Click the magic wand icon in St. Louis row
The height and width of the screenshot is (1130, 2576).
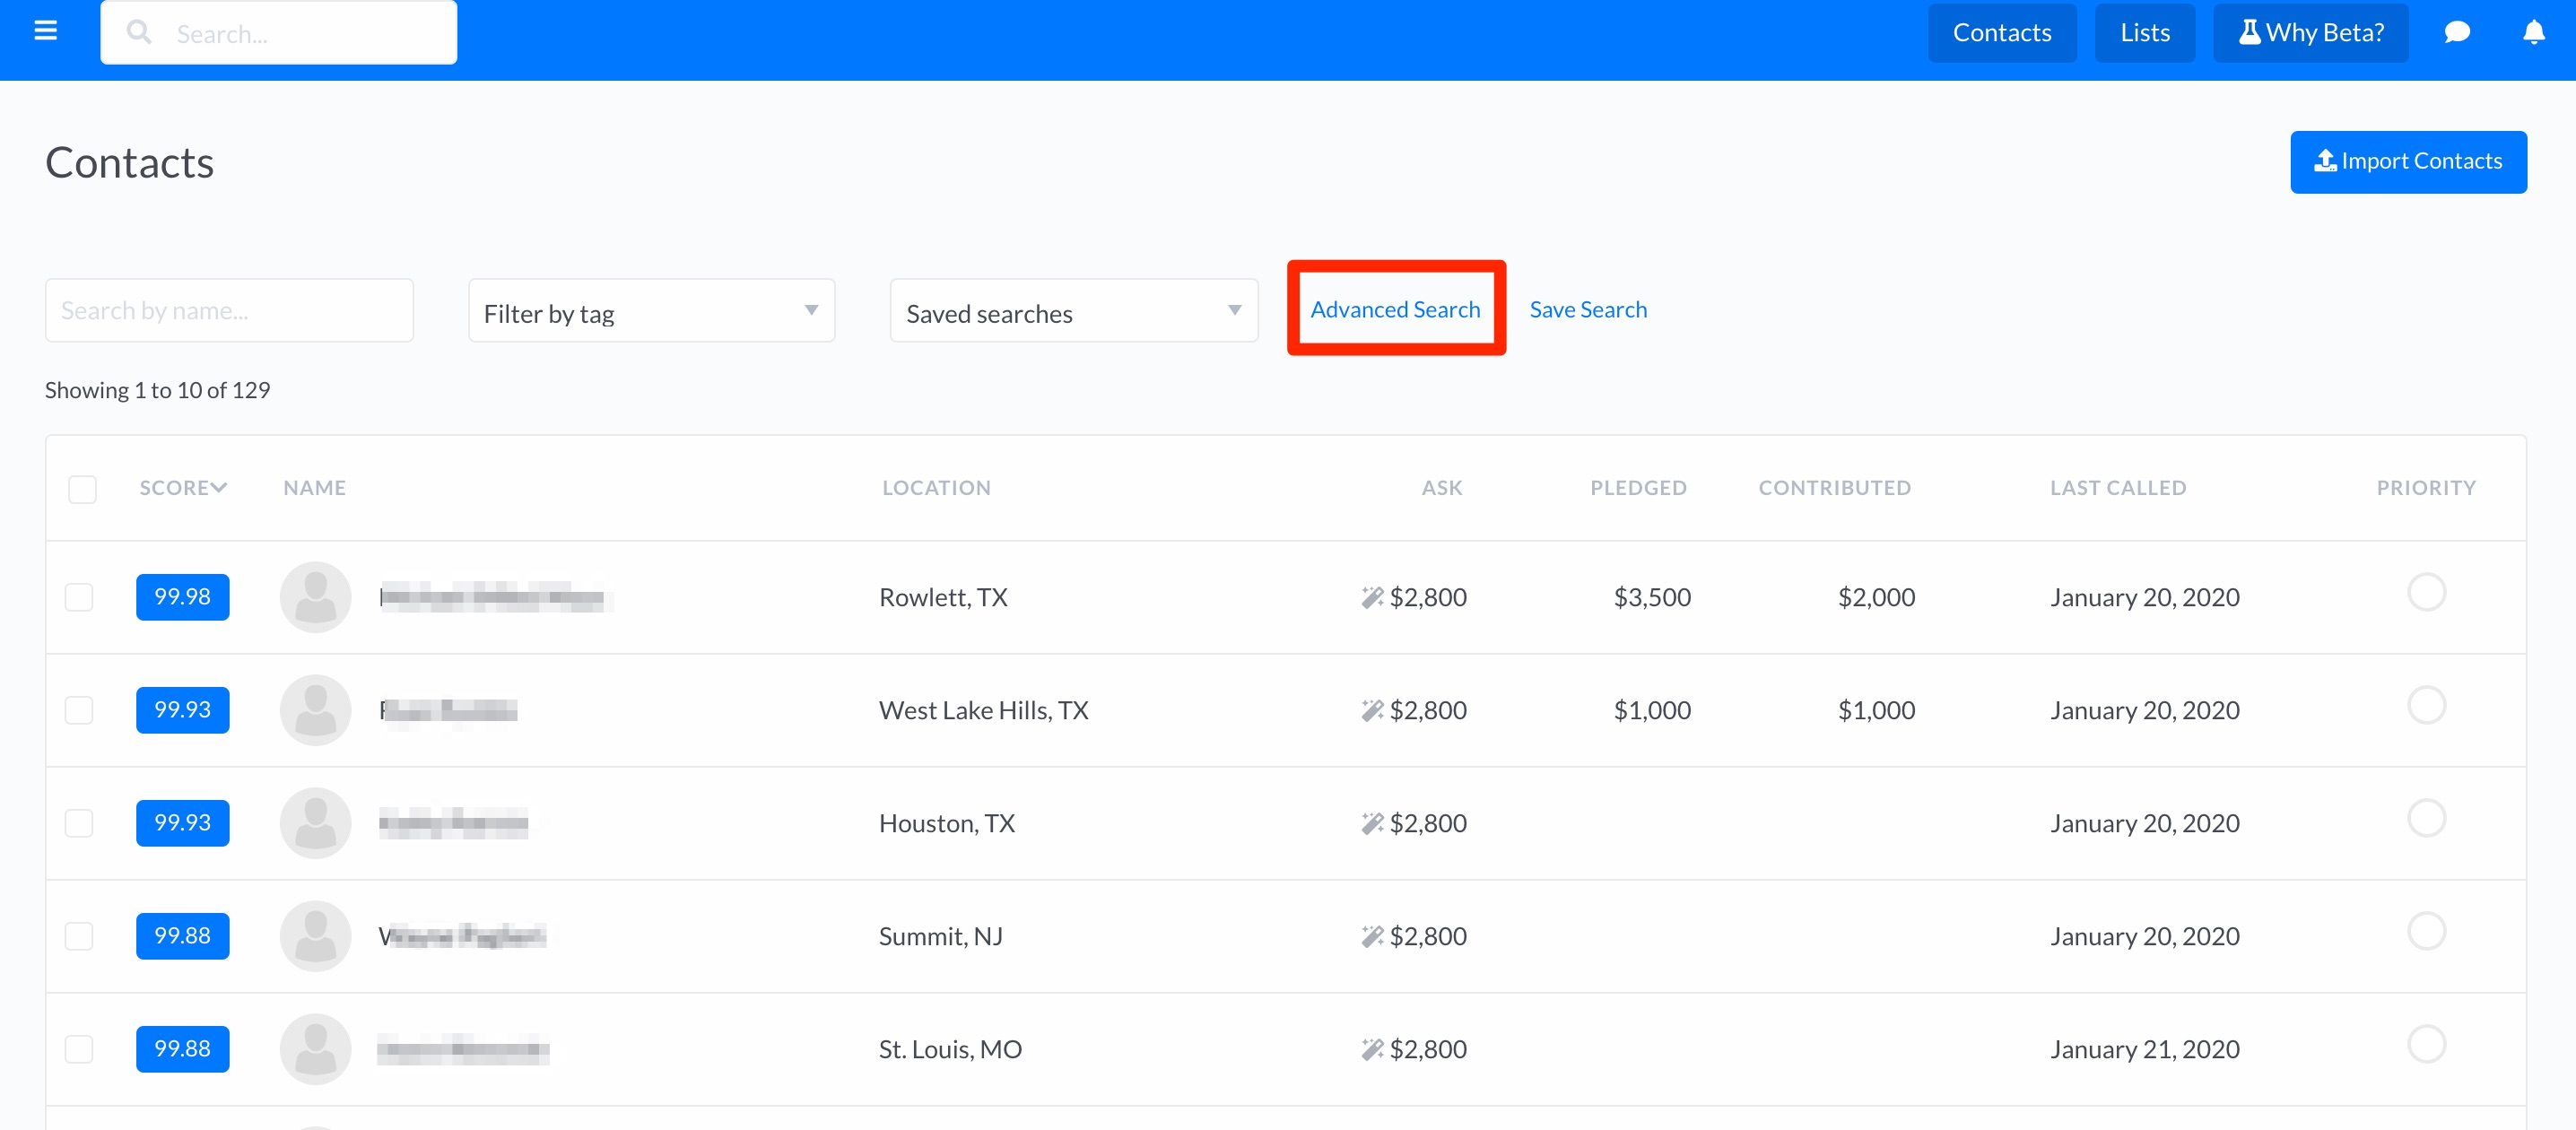click(1372, 1049)
